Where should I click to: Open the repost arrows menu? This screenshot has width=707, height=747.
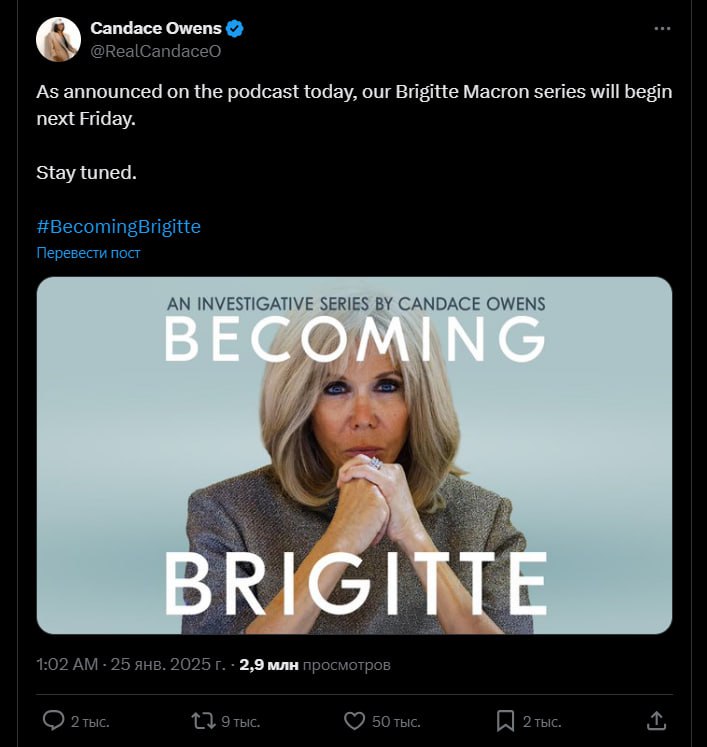202,720
